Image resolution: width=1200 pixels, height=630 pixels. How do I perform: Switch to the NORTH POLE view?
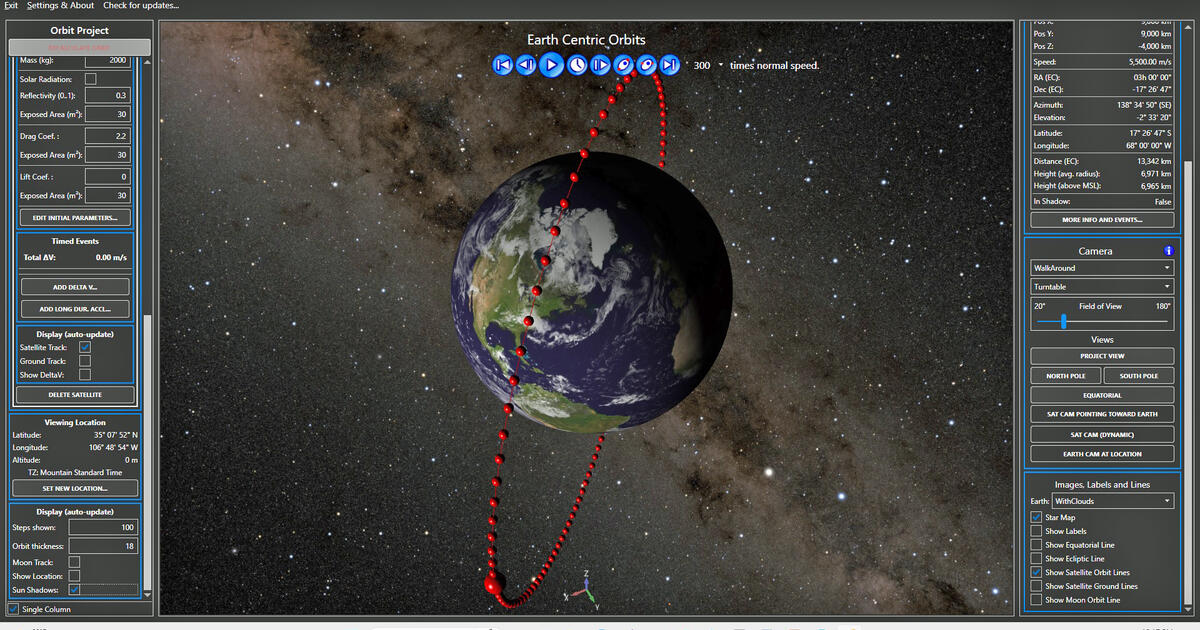click(1065, 375)
